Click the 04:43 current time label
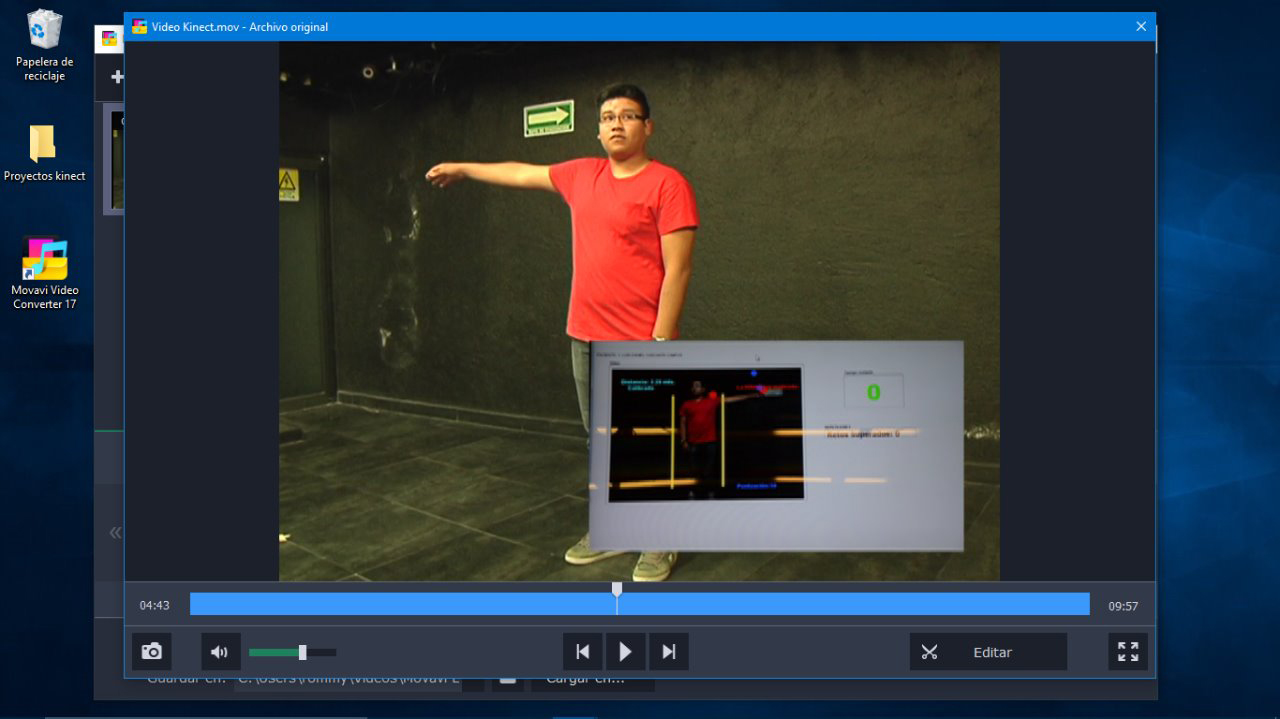1280x719 pixels. [x=154, y=606]
